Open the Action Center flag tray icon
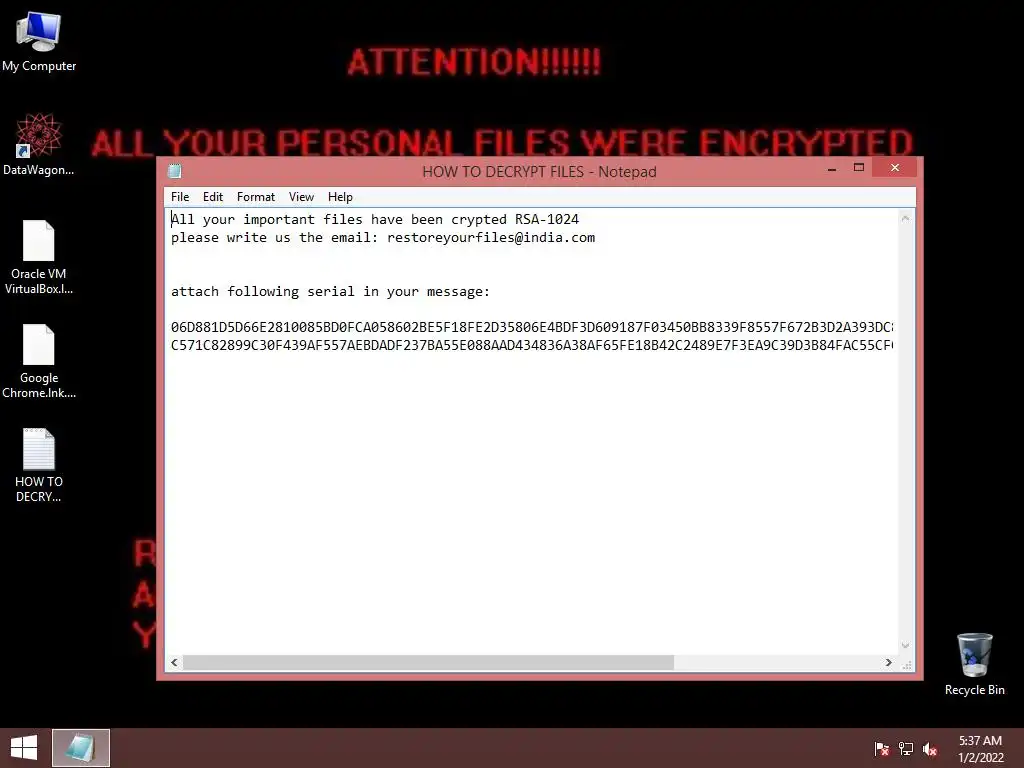Screen dimensions: 1024x768 881,749
